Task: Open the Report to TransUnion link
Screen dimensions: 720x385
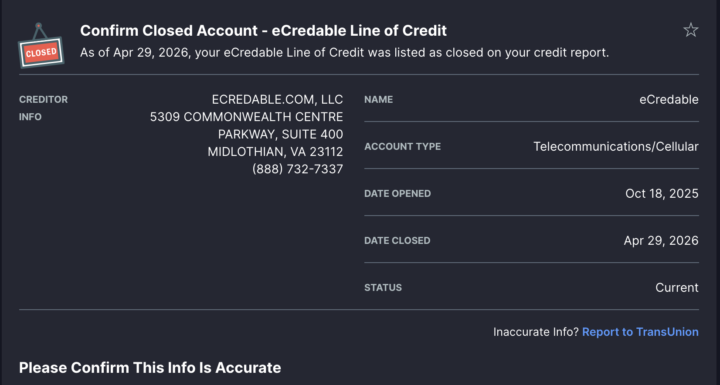Action: click(x=640, y=332)
